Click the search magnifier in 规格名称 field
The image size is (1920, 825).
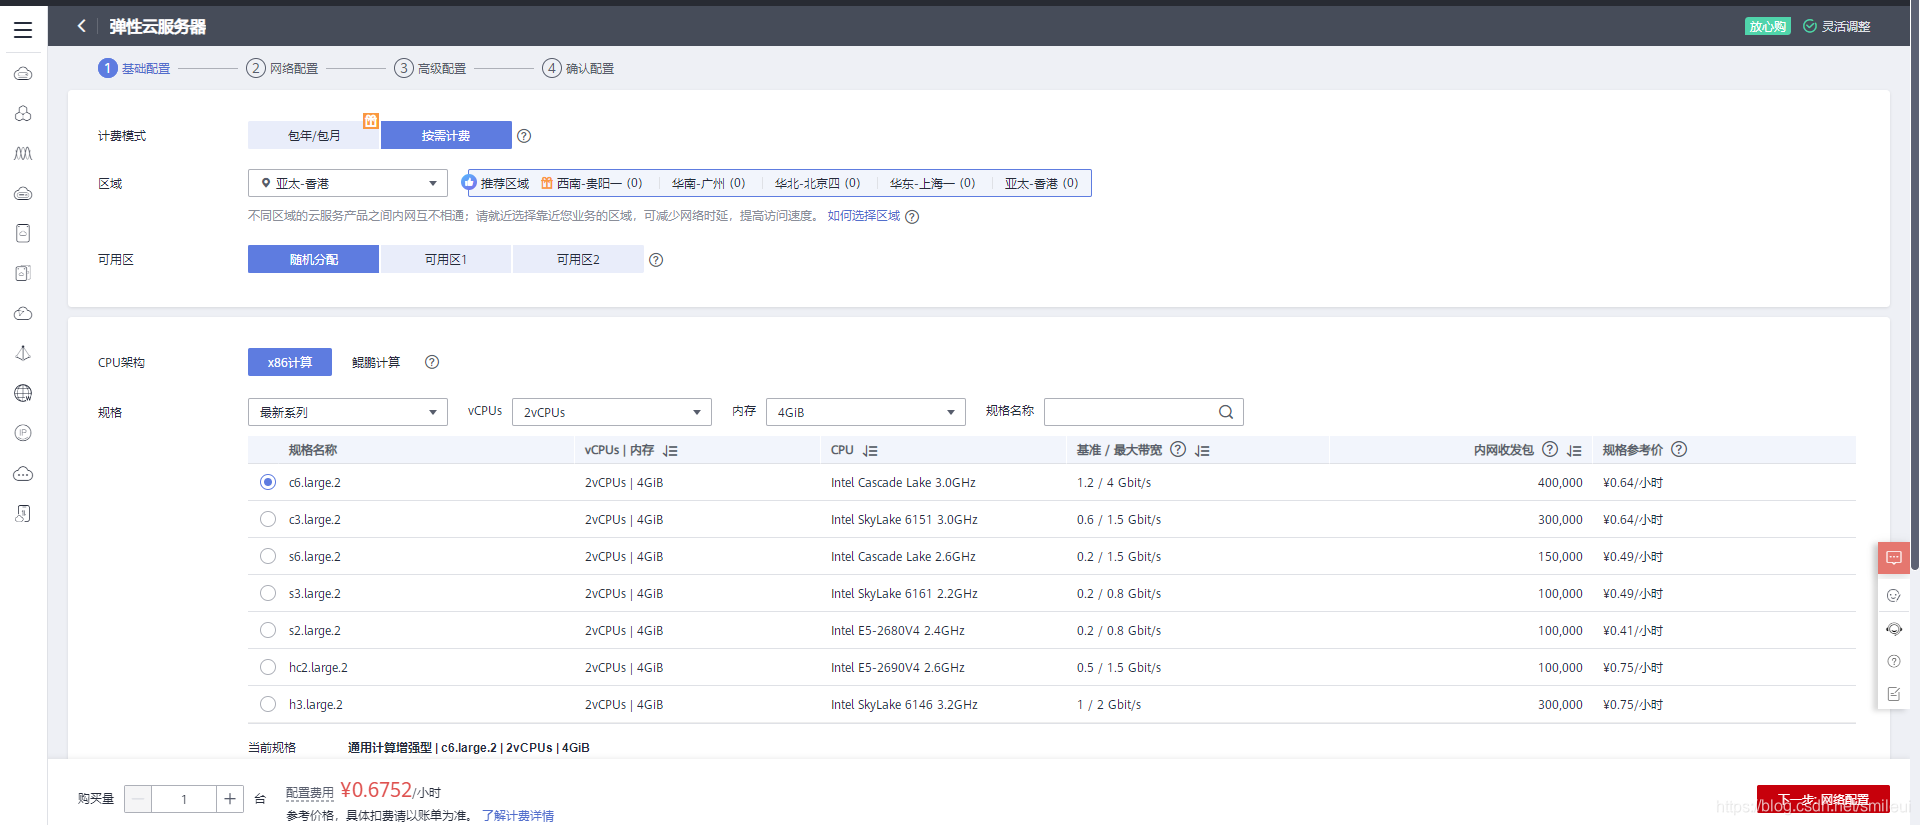(x=1226, y=412)
